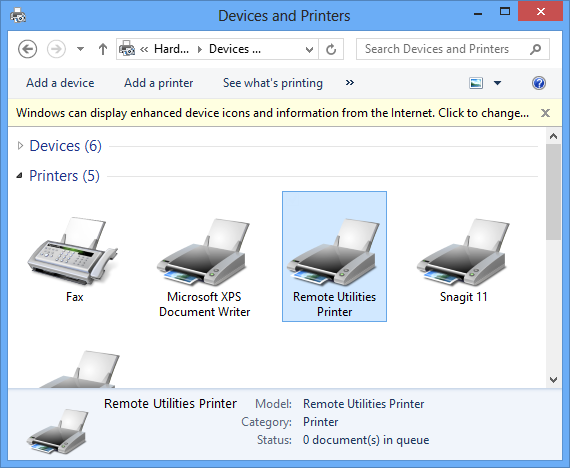Viewport: 570px width, 468px height.
Task: Expand the Devices (6) group triangle
Action: coord(20,146)
